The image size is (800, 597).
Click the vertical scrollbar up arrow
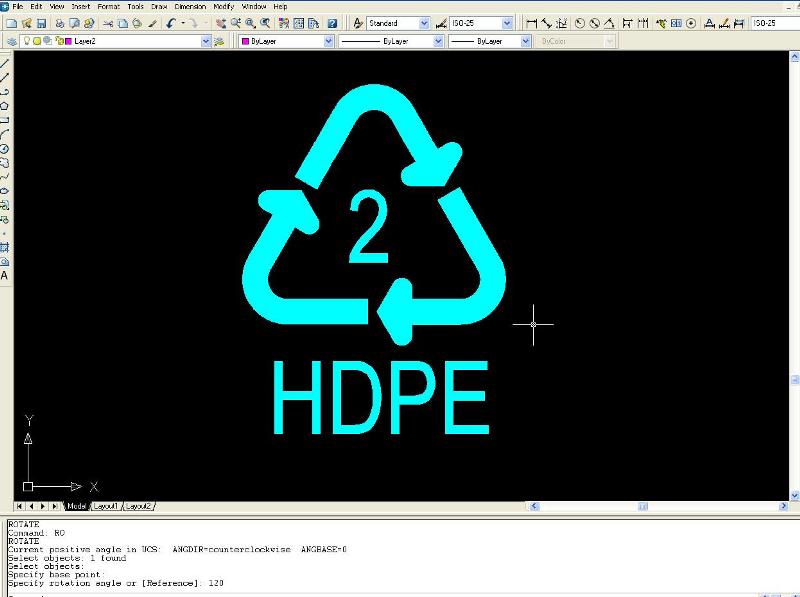[794, 57]
